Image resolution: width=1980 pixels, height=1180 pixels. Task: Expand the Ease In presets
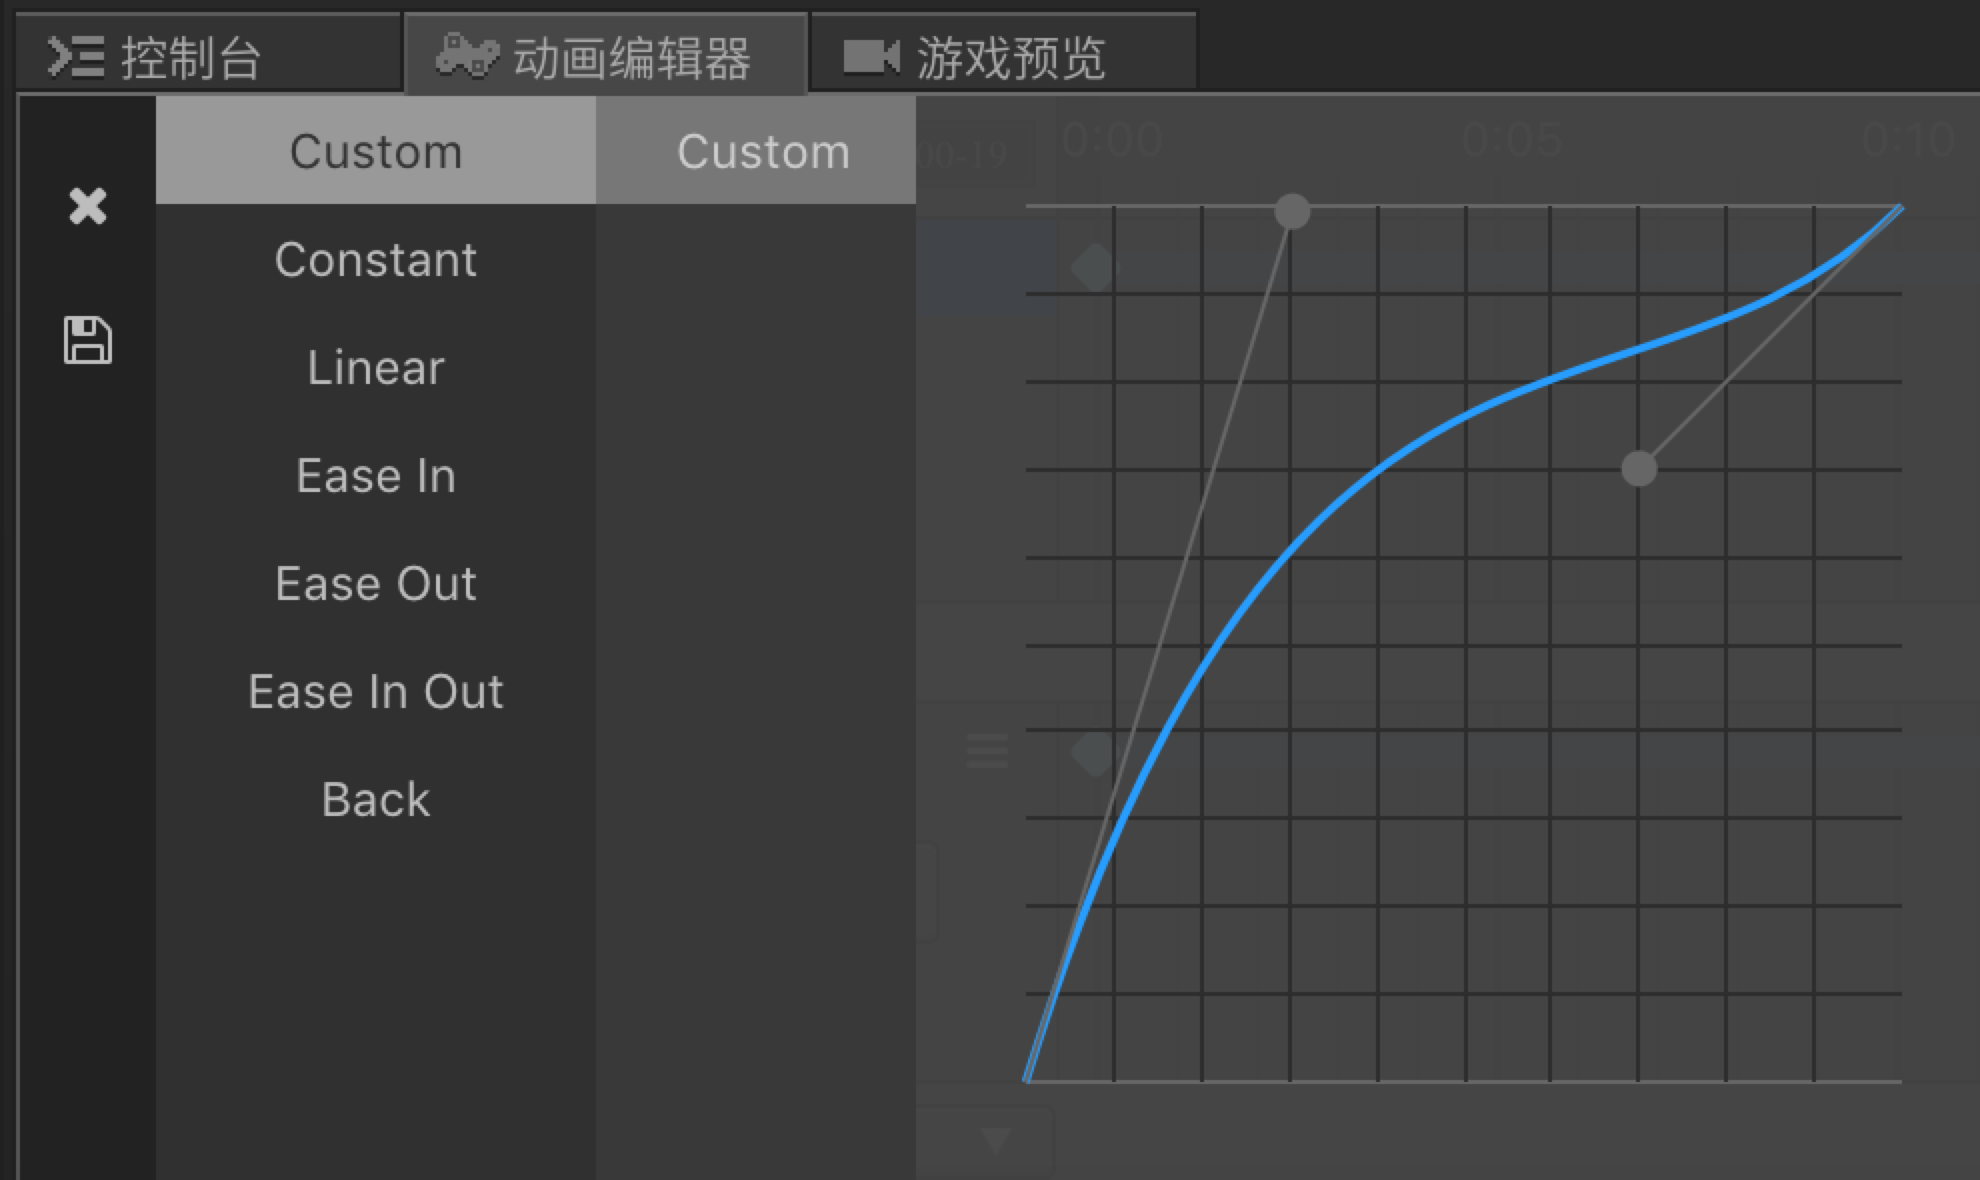[376, 476]
